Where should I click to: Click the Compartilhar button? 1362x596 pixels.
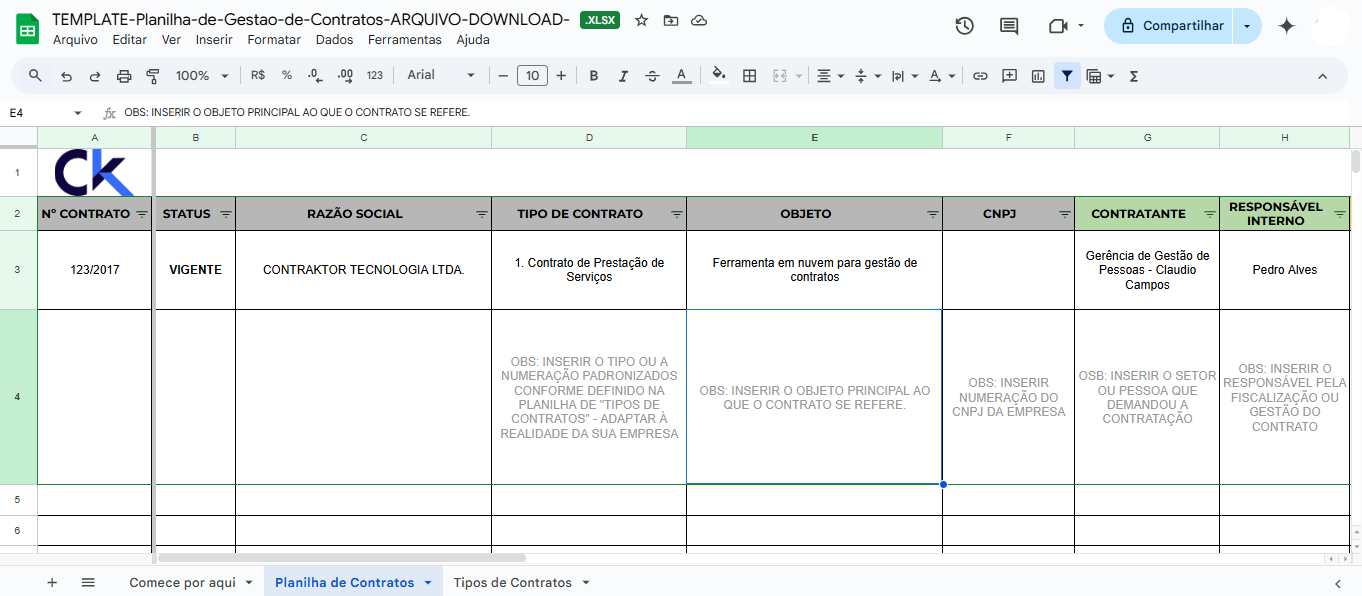point(1170,26)
